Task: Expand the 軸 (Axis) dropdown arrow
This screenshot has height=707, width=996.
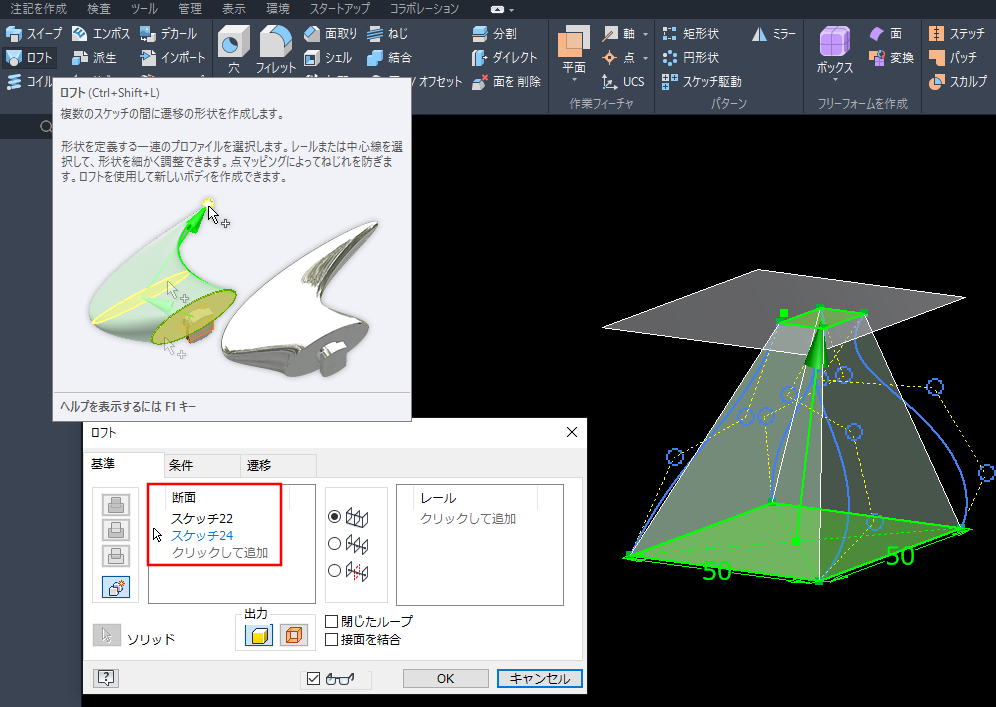Action: (646, 34)
